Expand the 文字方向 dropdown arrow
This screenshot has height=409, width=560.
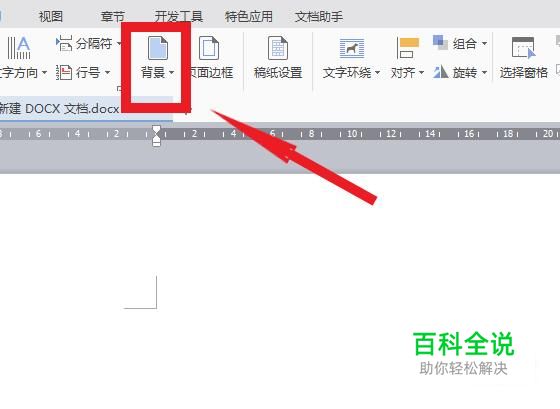point(45,73)
